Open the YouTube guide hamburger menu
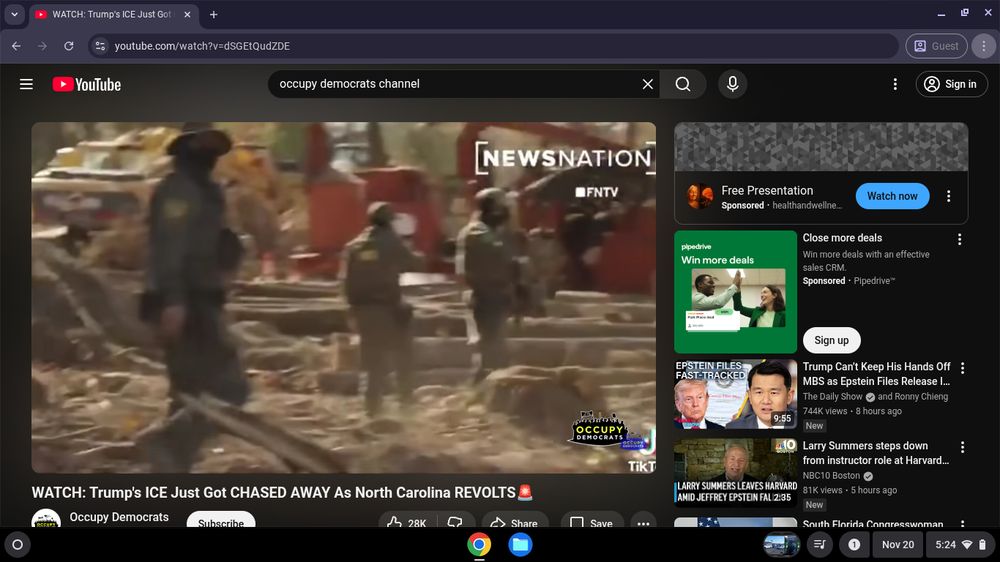The image size is (1000, 562). coord(26,84)
